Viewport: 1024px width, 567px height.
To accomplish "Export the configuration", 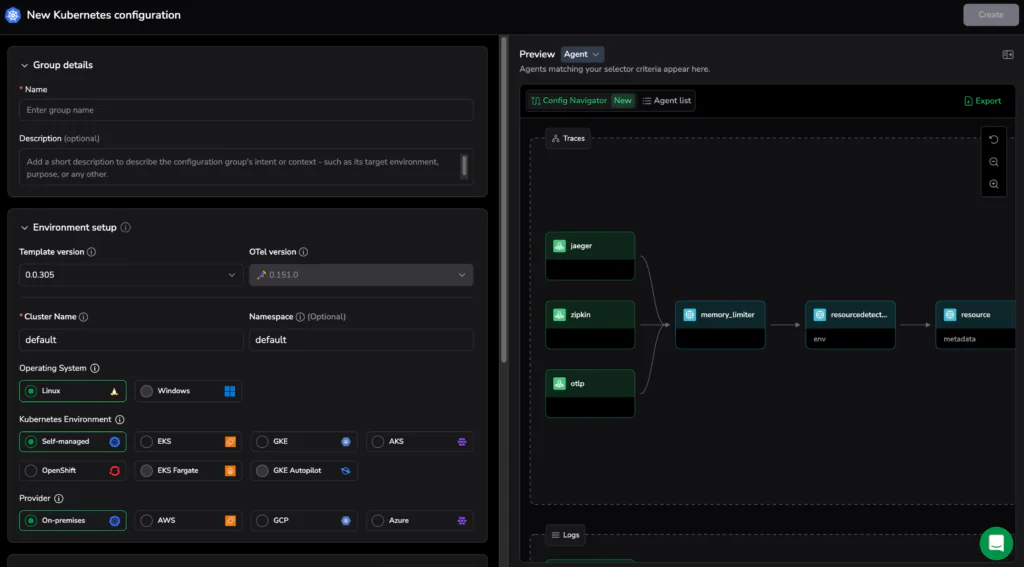I will click(x=982, y=101).
